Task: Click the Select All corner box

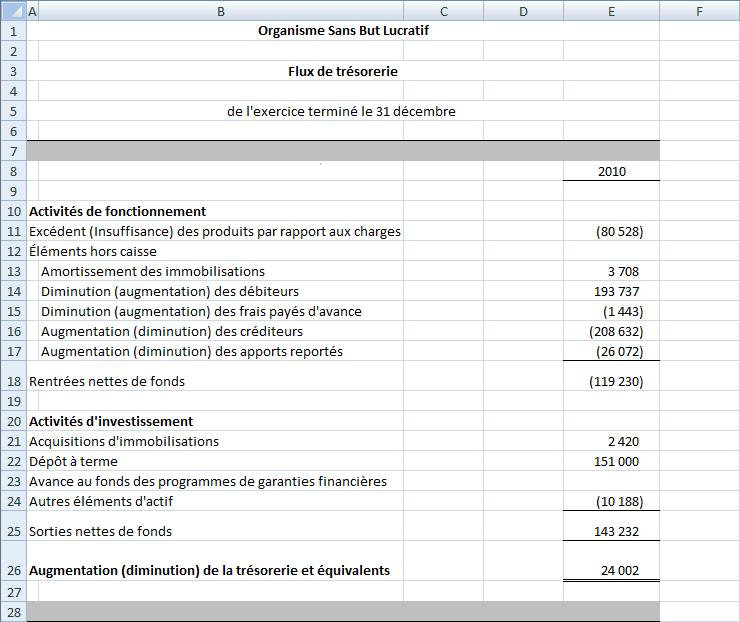Action: [12, 11]
